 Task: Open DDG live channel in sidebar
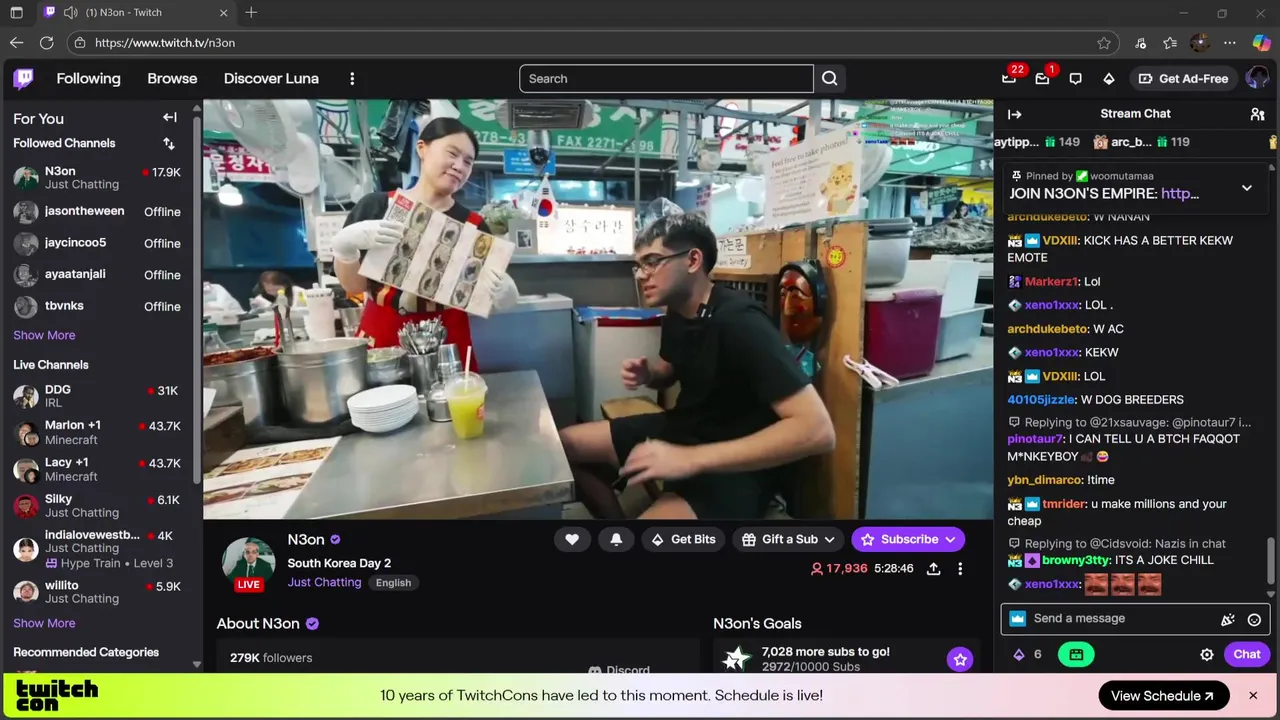tap(97, 396)
